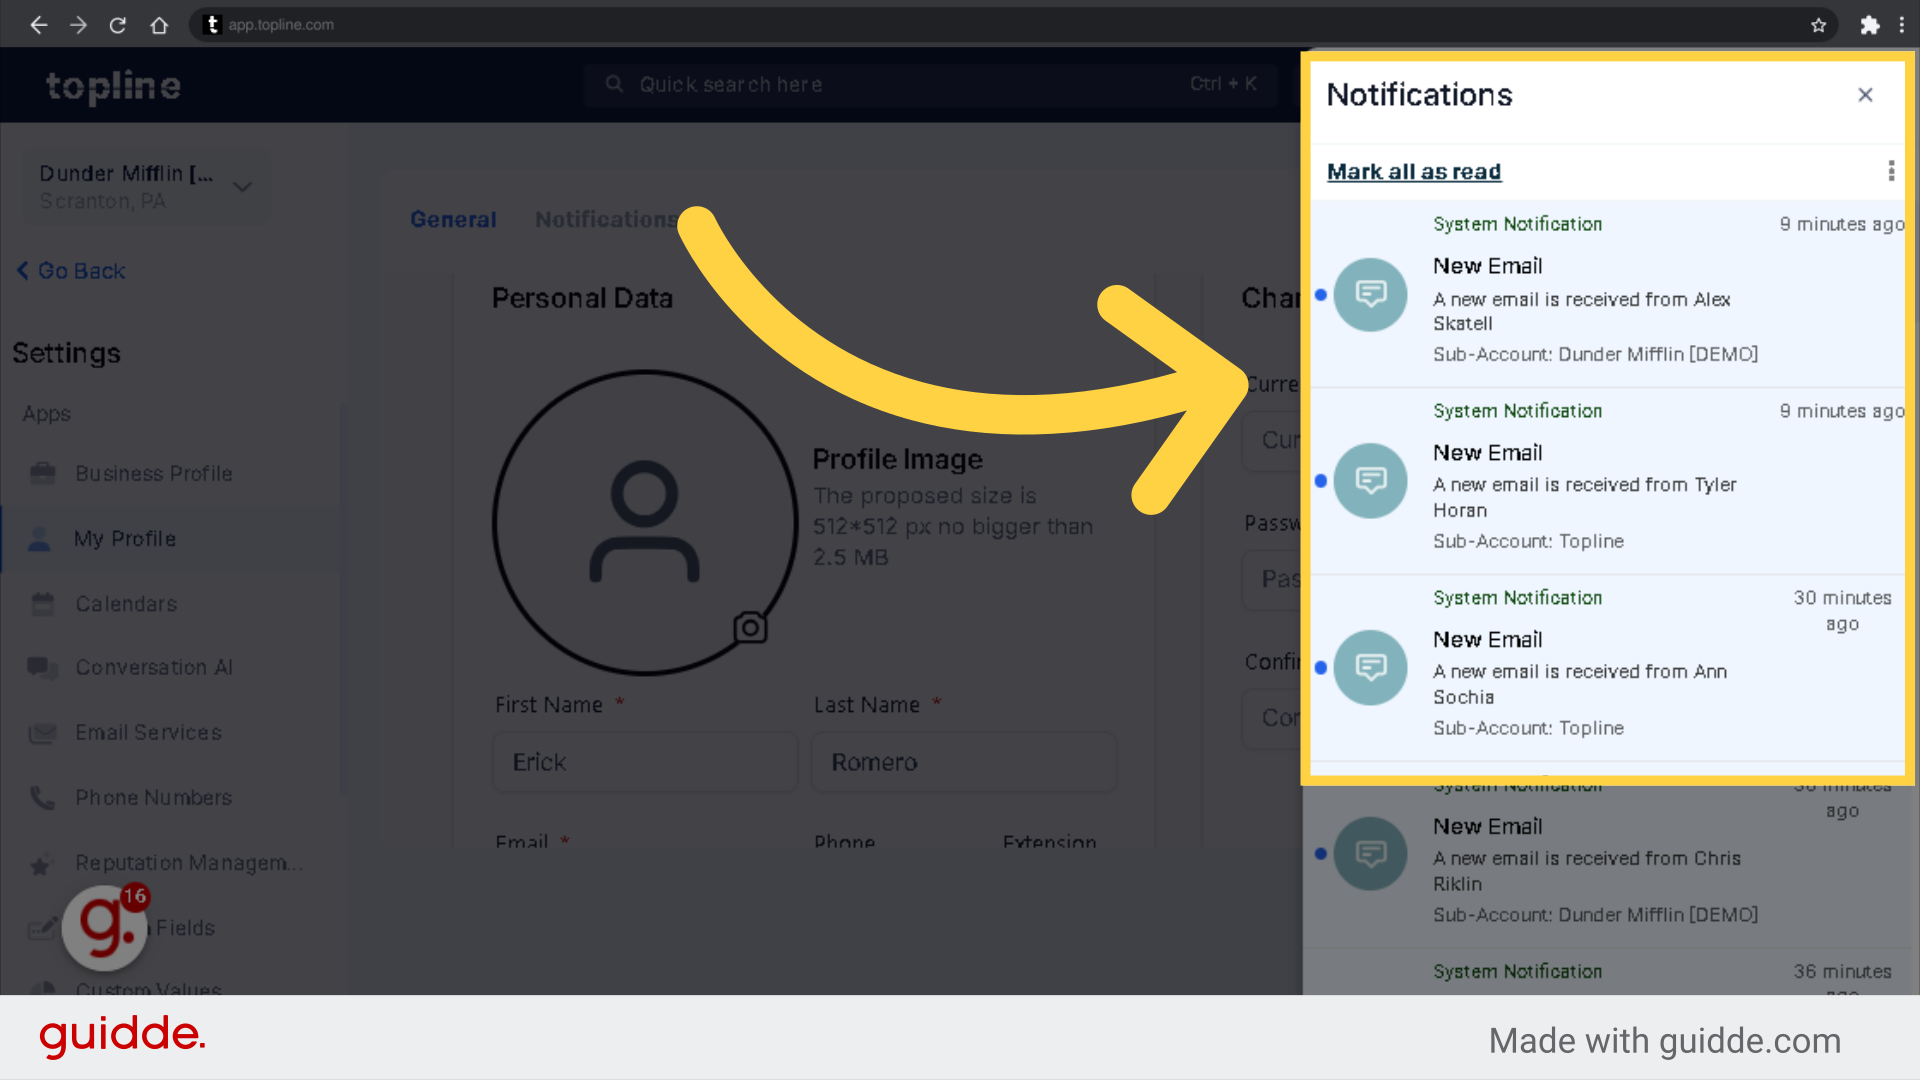This screenshot has width=1920, height=1080.
Task: Click Sub-Account: Topline under Tyler Horan
Action: point(1528,542)
